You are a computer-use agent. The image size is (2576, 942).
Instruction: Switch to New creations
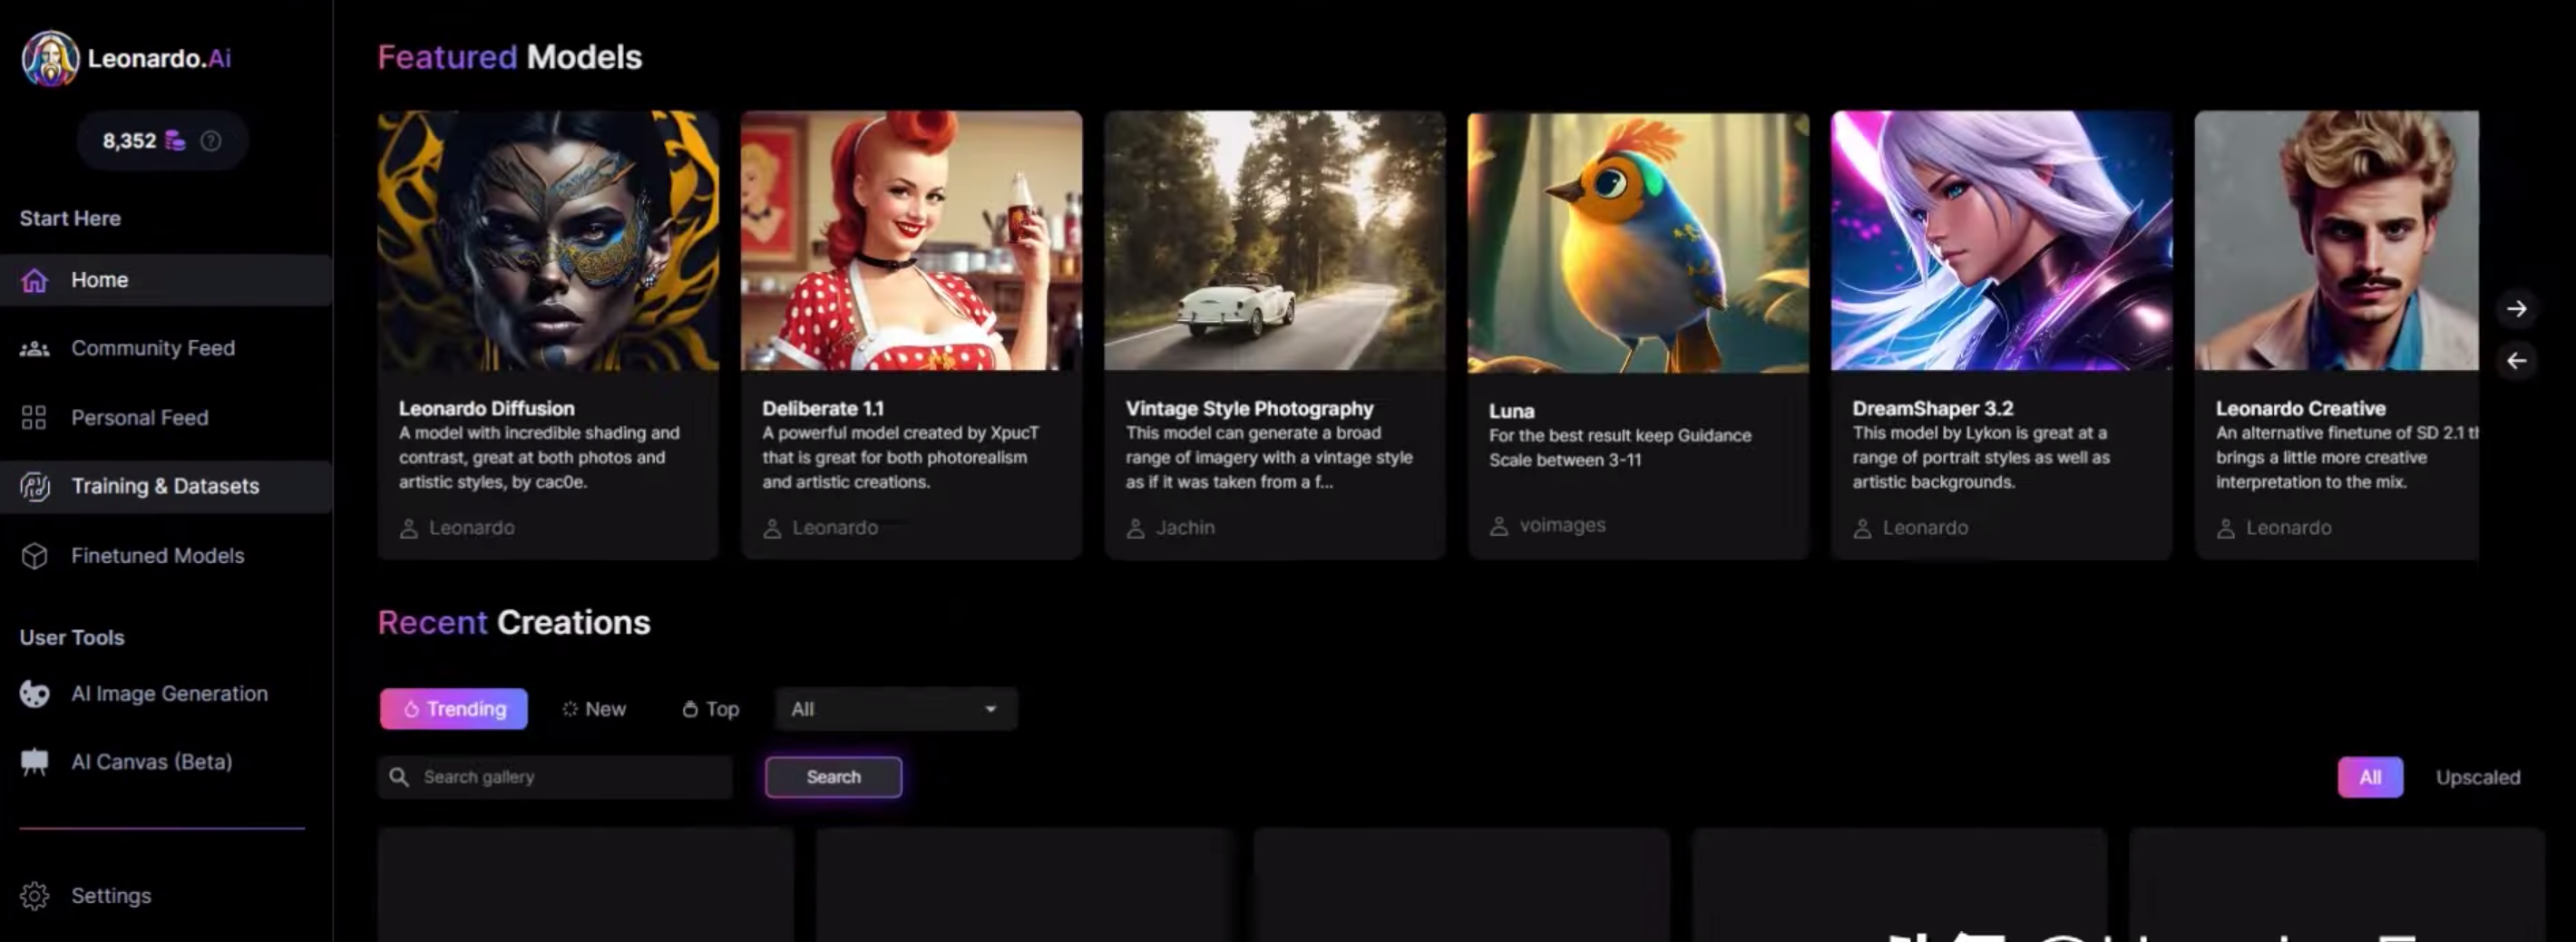(594, 709)
